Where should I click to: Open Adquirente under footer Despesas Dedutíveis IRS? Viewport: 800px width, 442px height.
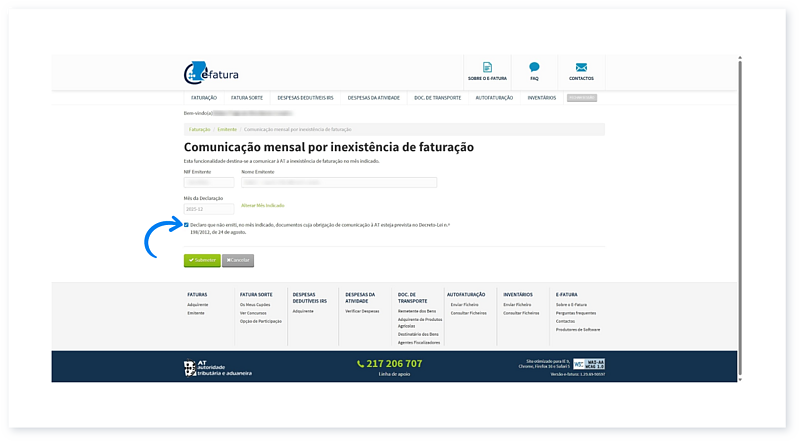click(303, 311)
